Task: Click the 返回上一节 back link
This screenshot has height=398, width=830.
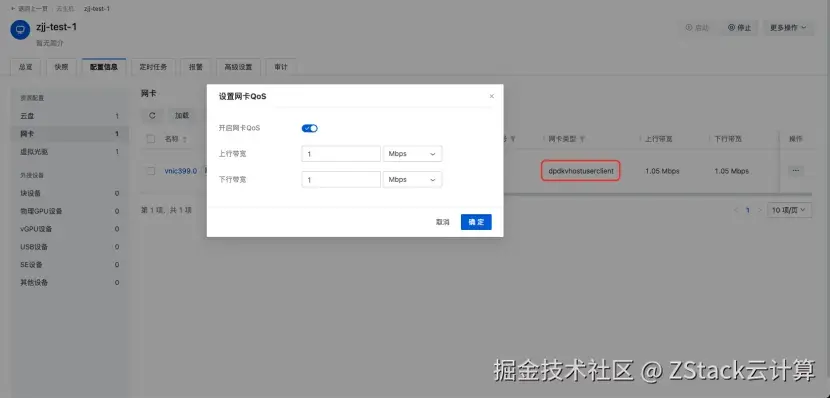Action: tap(30, 9)
